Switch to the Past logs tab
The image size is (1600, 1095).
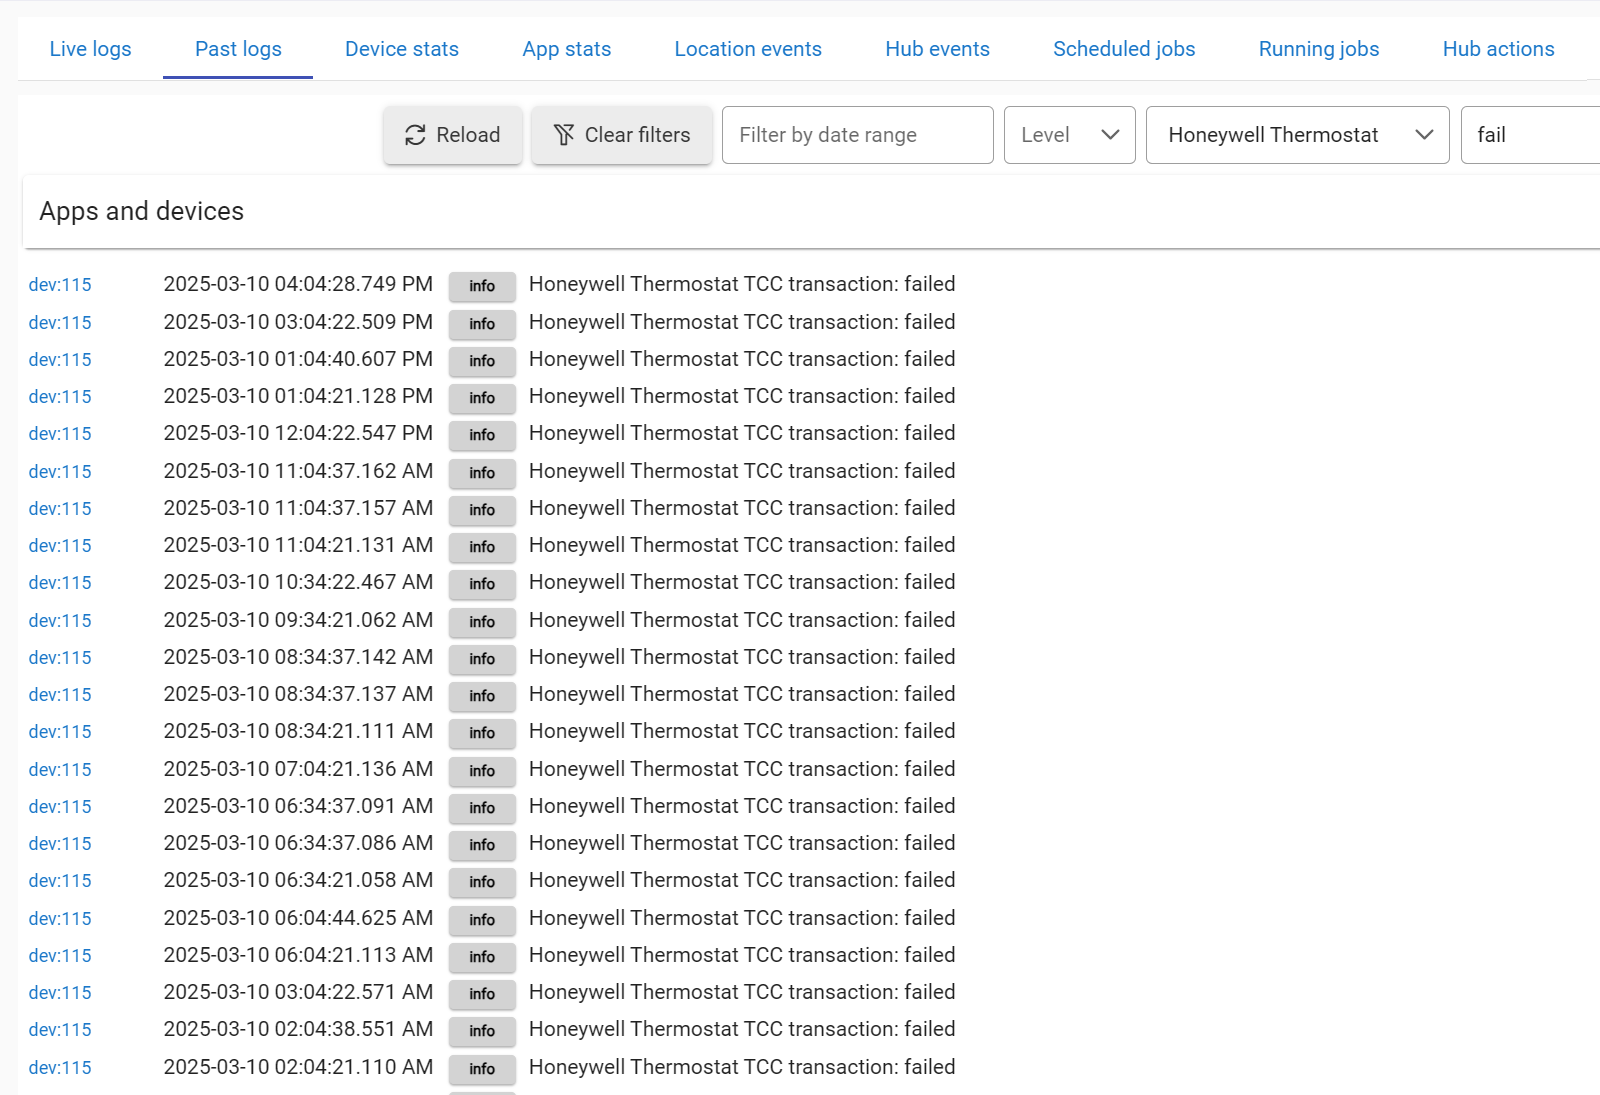tap(238, 49)
